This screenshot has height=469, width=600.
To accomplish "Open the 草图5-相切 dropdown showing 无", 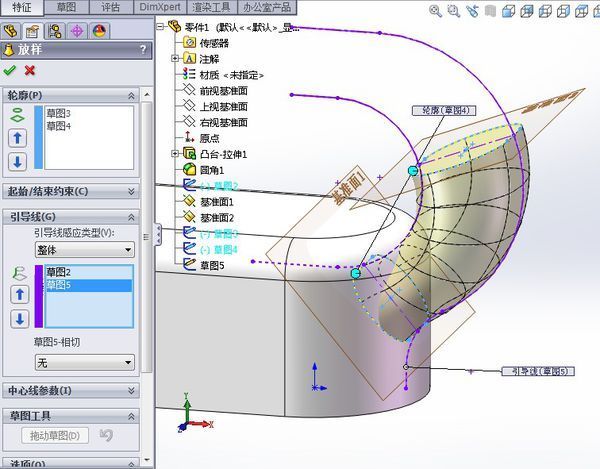I will pyautogui.click(x=85, y=362).
